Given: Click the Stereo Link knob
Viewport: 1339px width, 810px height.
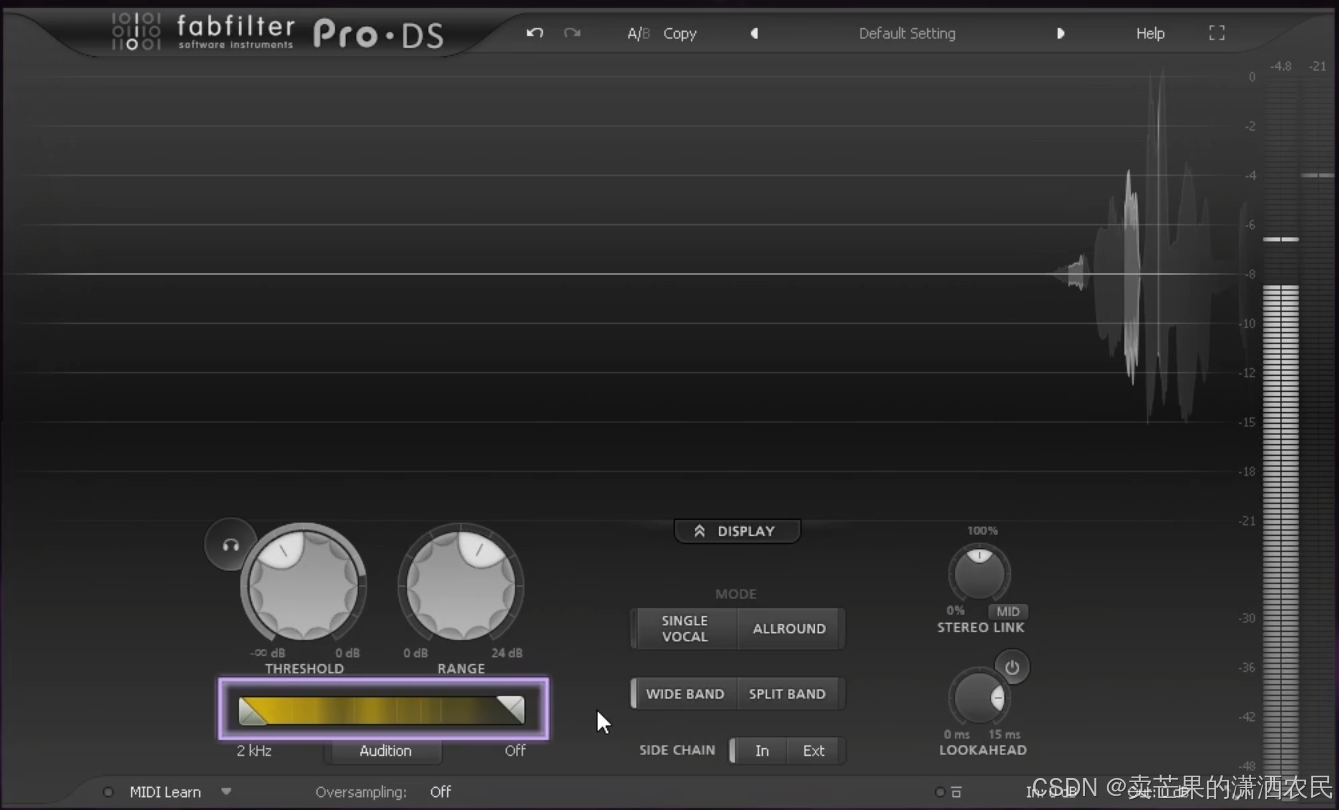Looking at the screenshot, I should tap(979, 574).
